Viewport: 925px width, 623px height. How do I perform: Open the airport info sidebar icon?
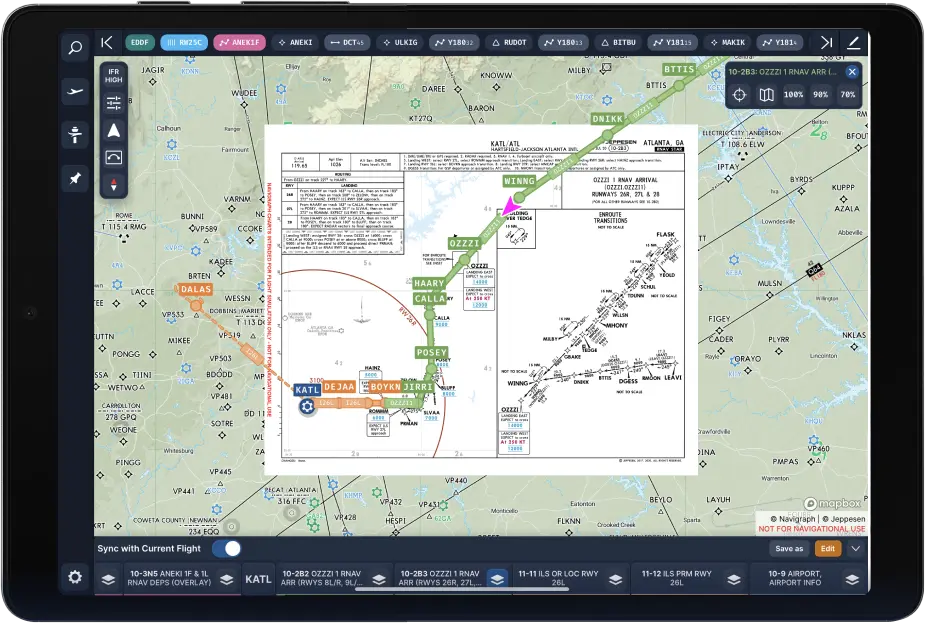[x=75, y=134]
